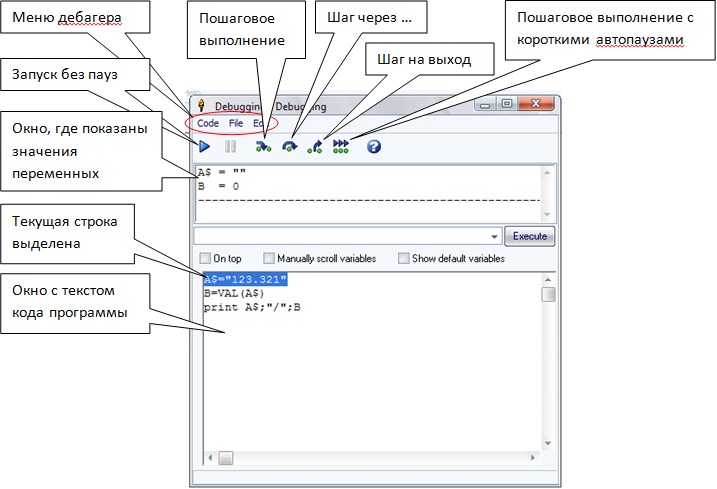Click the Pause debugger icon
Viewport: 717px width, 489px height.
point(230,147)
